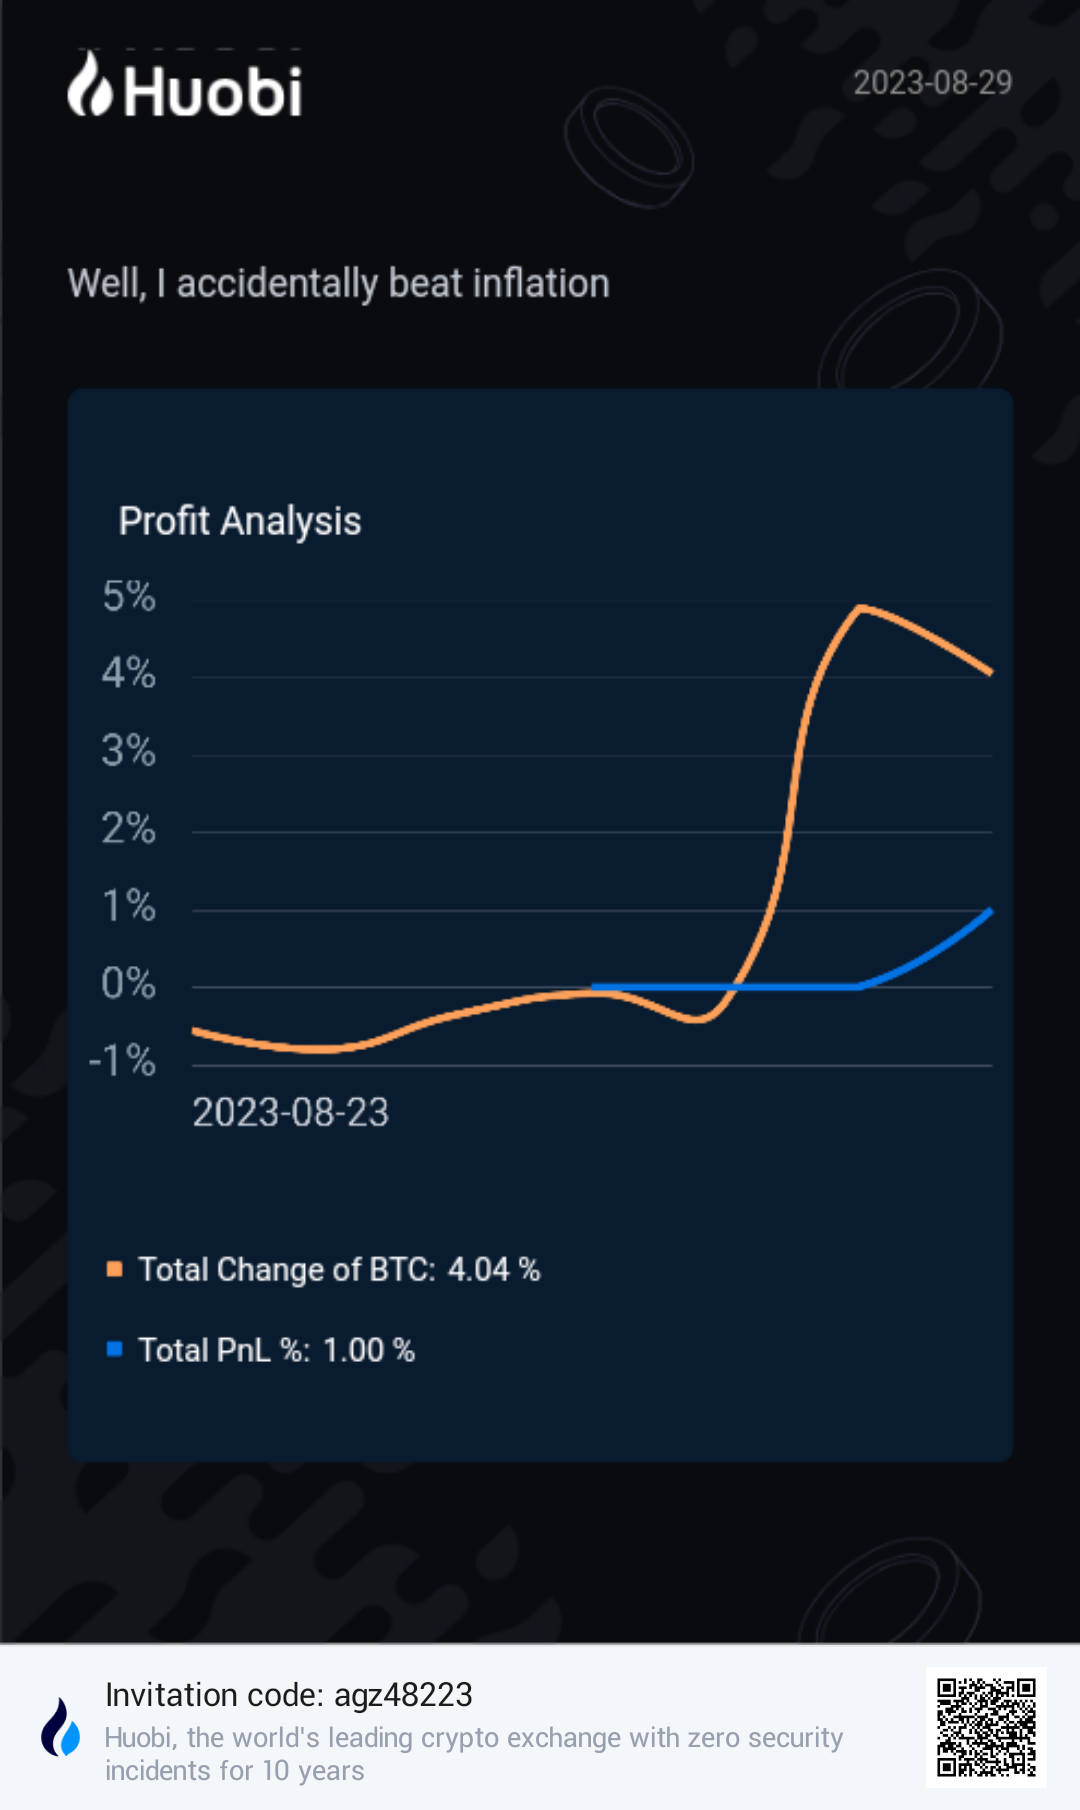Click the 'accidentally beat inflation' caption
This screenshot has height=1810, width=1080.
click(x=338, y=283)
